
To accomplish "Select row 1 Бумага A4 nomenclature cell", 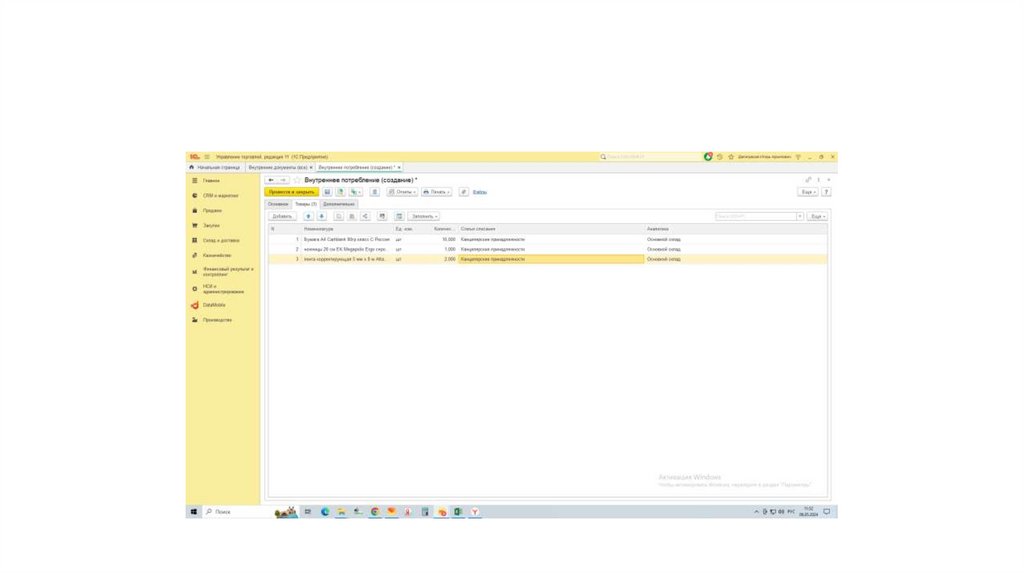I will click(x=347, y=240).
